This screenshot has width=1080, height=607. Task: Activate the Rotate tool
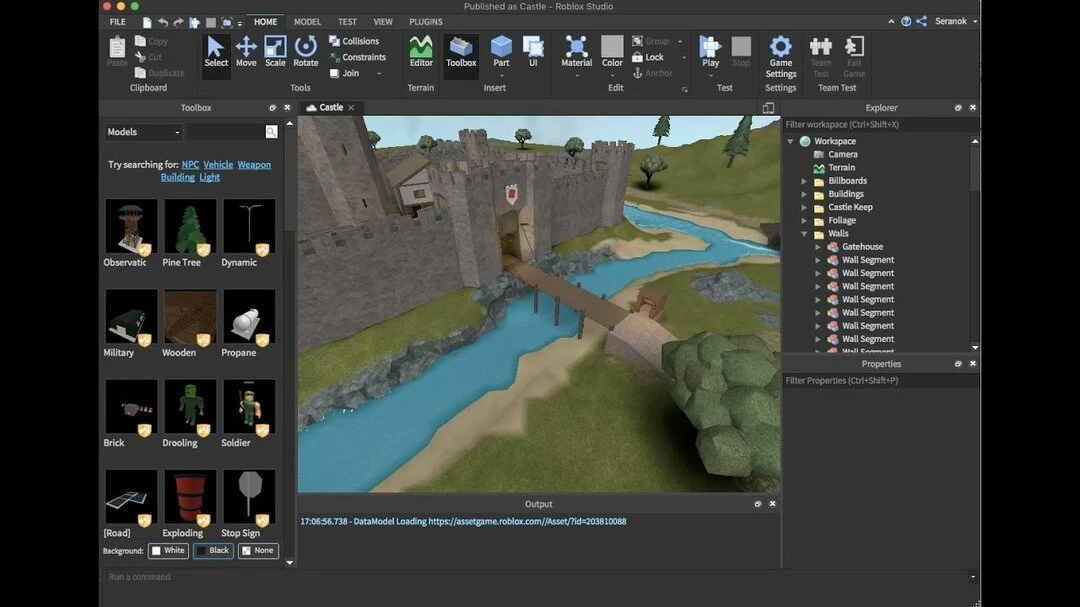(305, 52)
